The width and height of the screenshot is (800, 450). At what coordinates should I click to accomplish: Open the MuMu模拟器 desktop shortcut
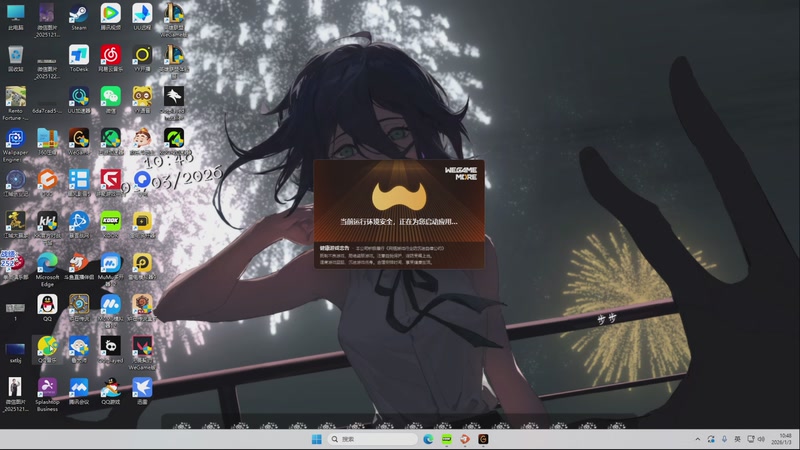[x=110, y=311]
